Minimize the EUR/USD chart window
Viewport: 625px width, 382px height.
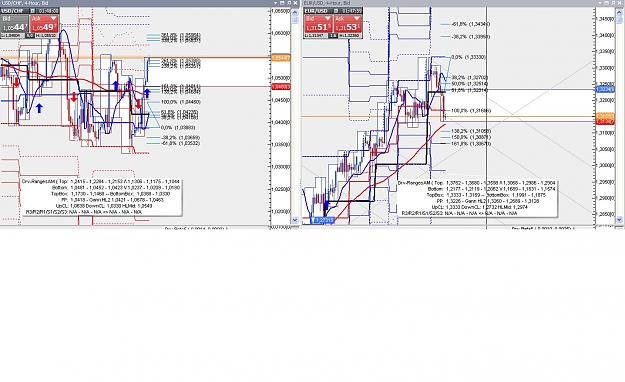[x=607, y=3]
